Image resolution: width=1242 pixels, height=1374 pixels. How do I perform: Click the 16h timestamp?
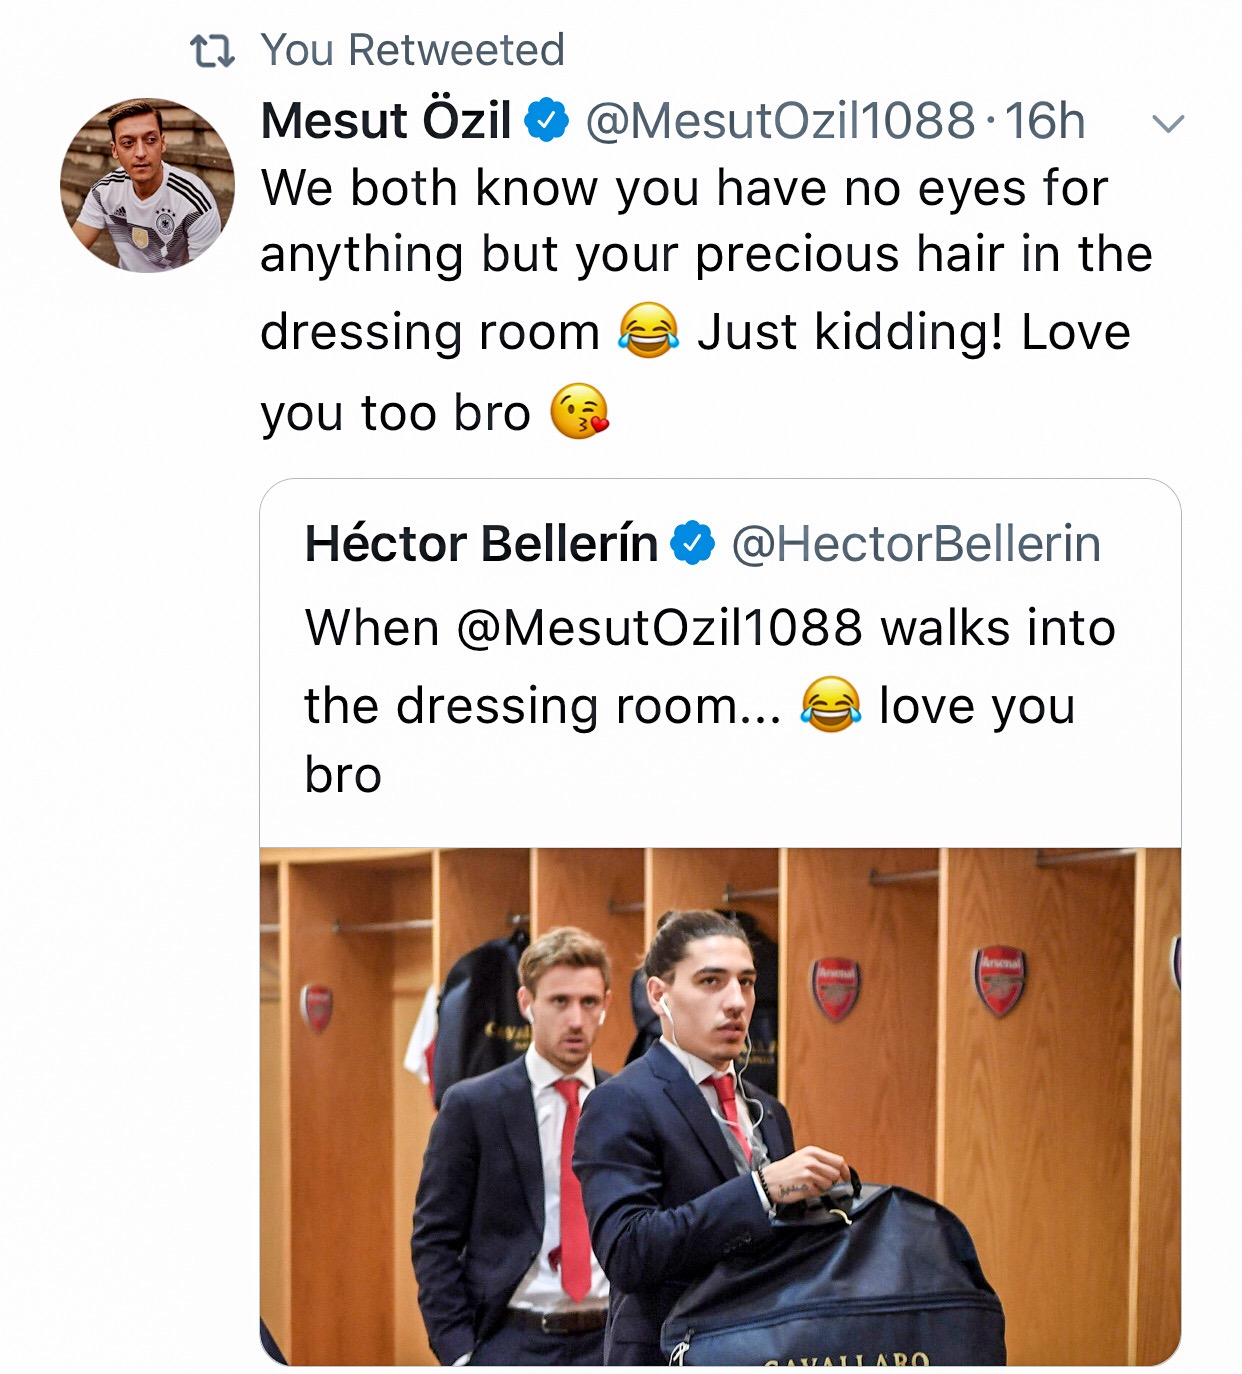point(1045,121)
